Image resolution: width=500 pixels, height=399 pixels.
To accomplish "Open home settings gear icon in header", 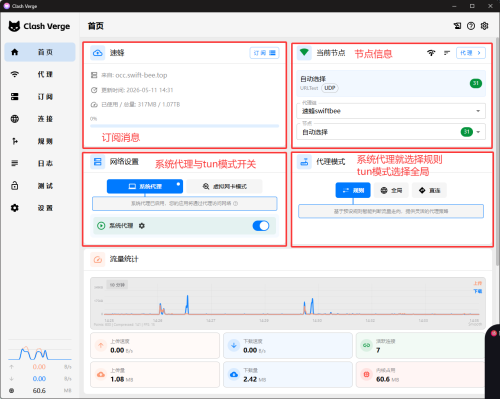I will coord(485,26).
